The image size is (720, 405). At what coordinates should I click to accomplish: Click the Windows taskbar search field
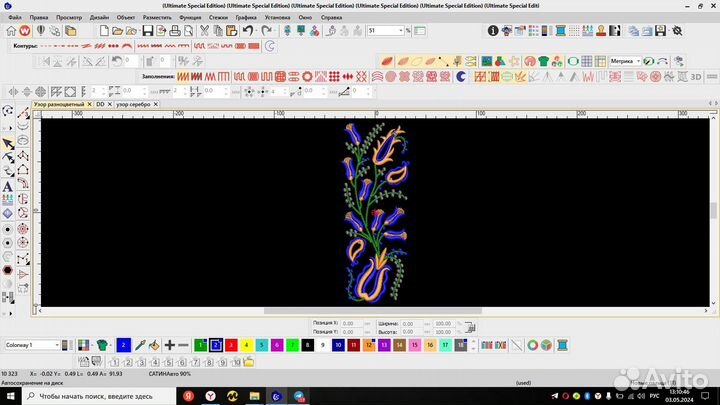coord(100,396)
